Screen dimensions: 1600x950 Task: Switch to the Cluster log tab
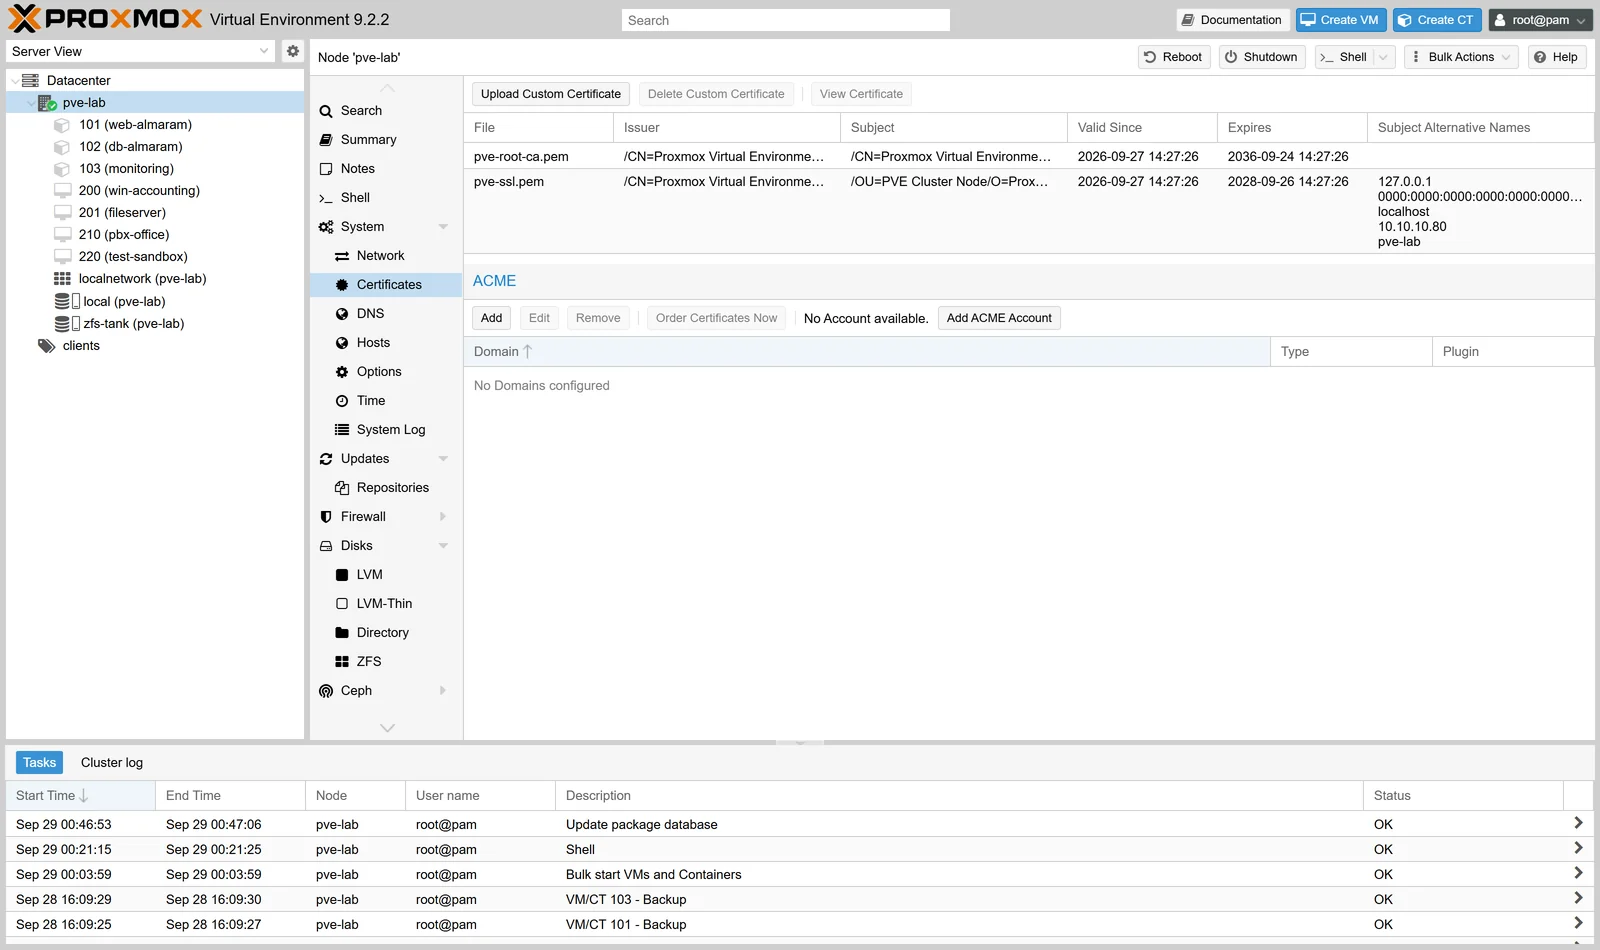(x=112, y=763)
